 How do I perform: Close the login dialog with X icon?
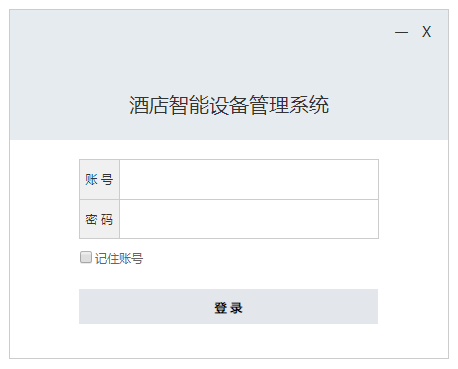[x=426, y=32]
